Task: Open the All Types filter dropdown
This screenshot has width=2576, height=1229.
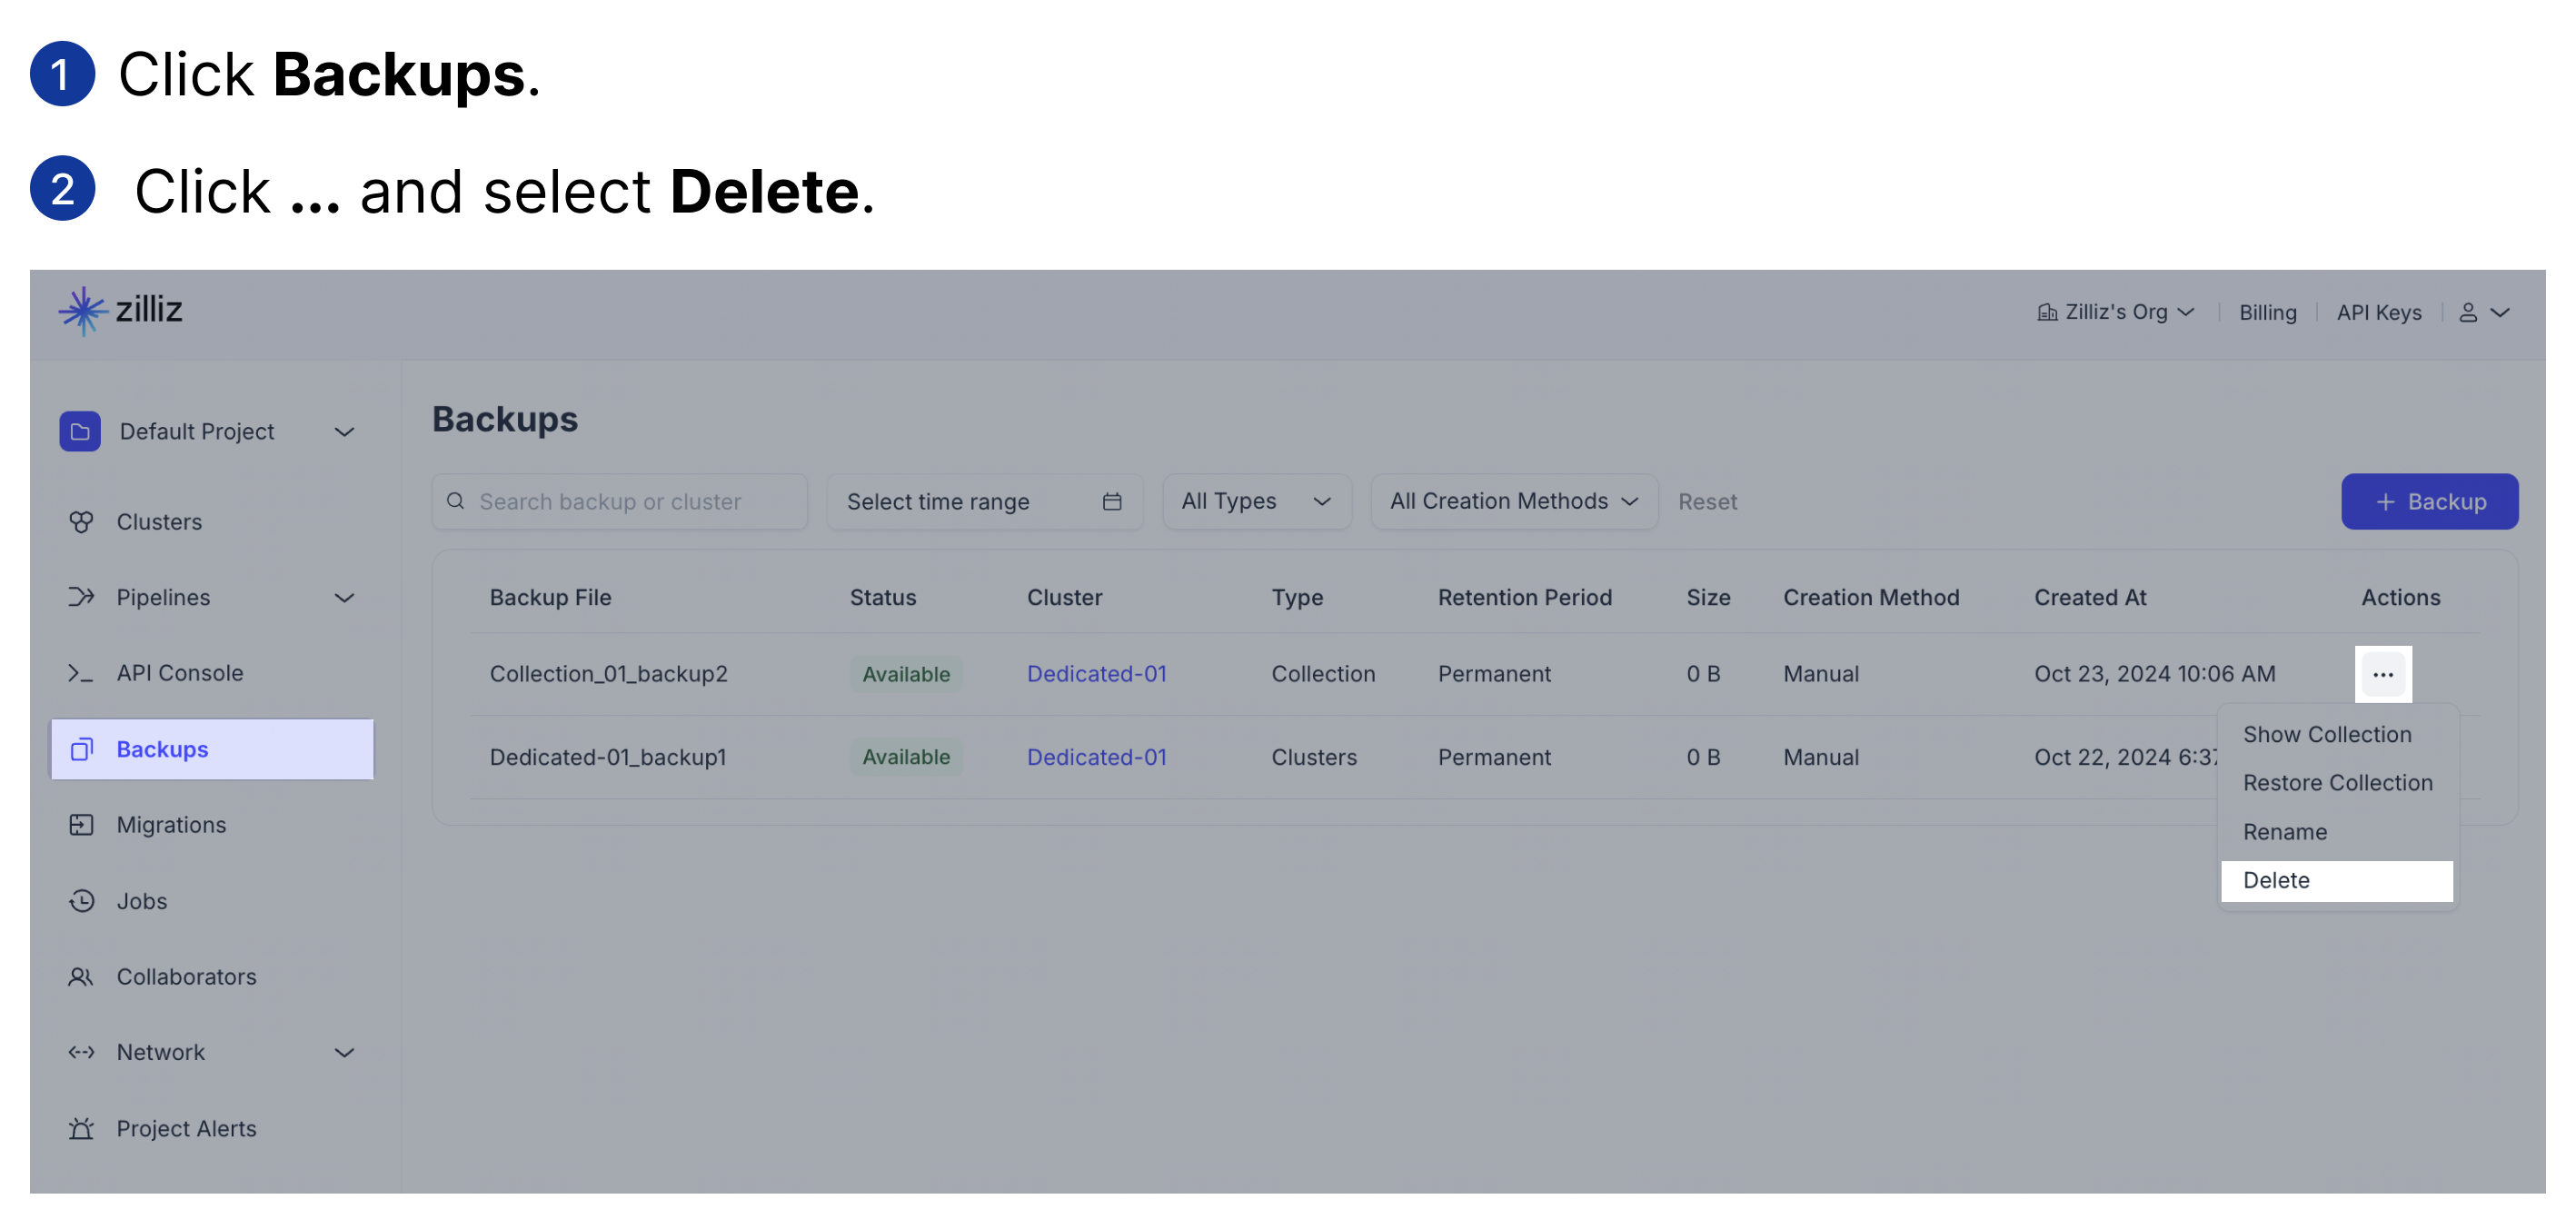Action: 1257,502
